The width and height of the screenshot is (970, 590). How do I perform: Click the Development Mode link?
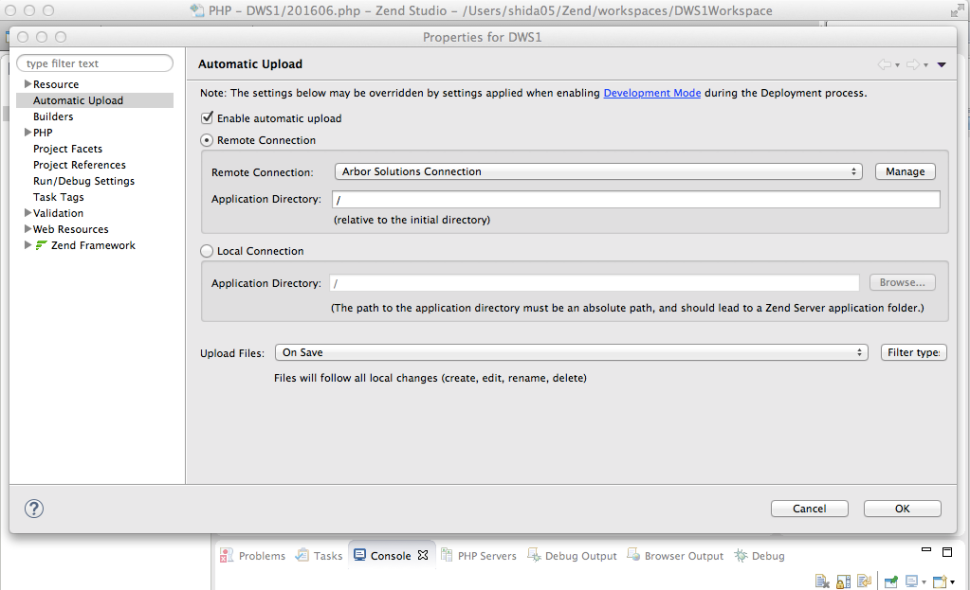[x=652, y=93]
